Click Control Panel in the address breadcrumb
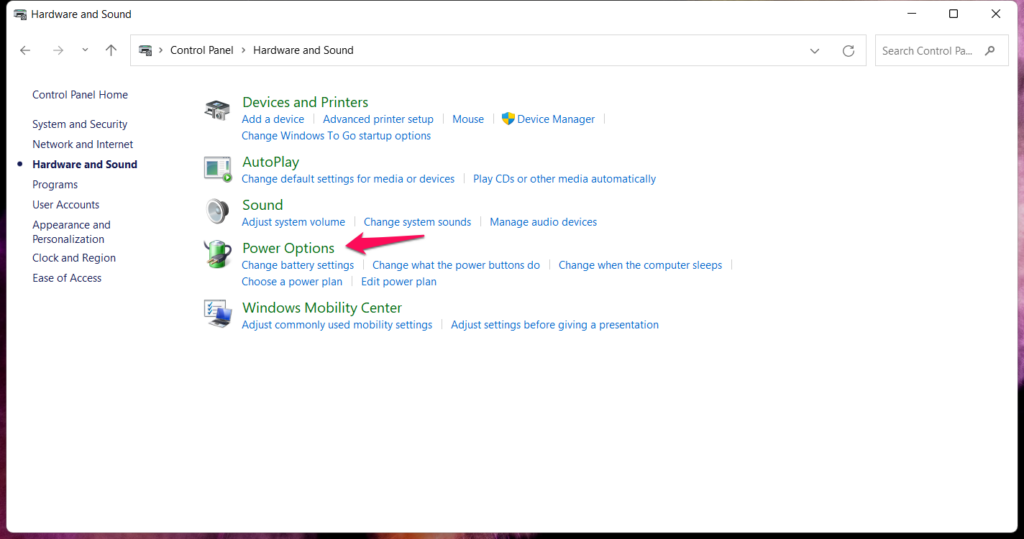 click(201, 50)
